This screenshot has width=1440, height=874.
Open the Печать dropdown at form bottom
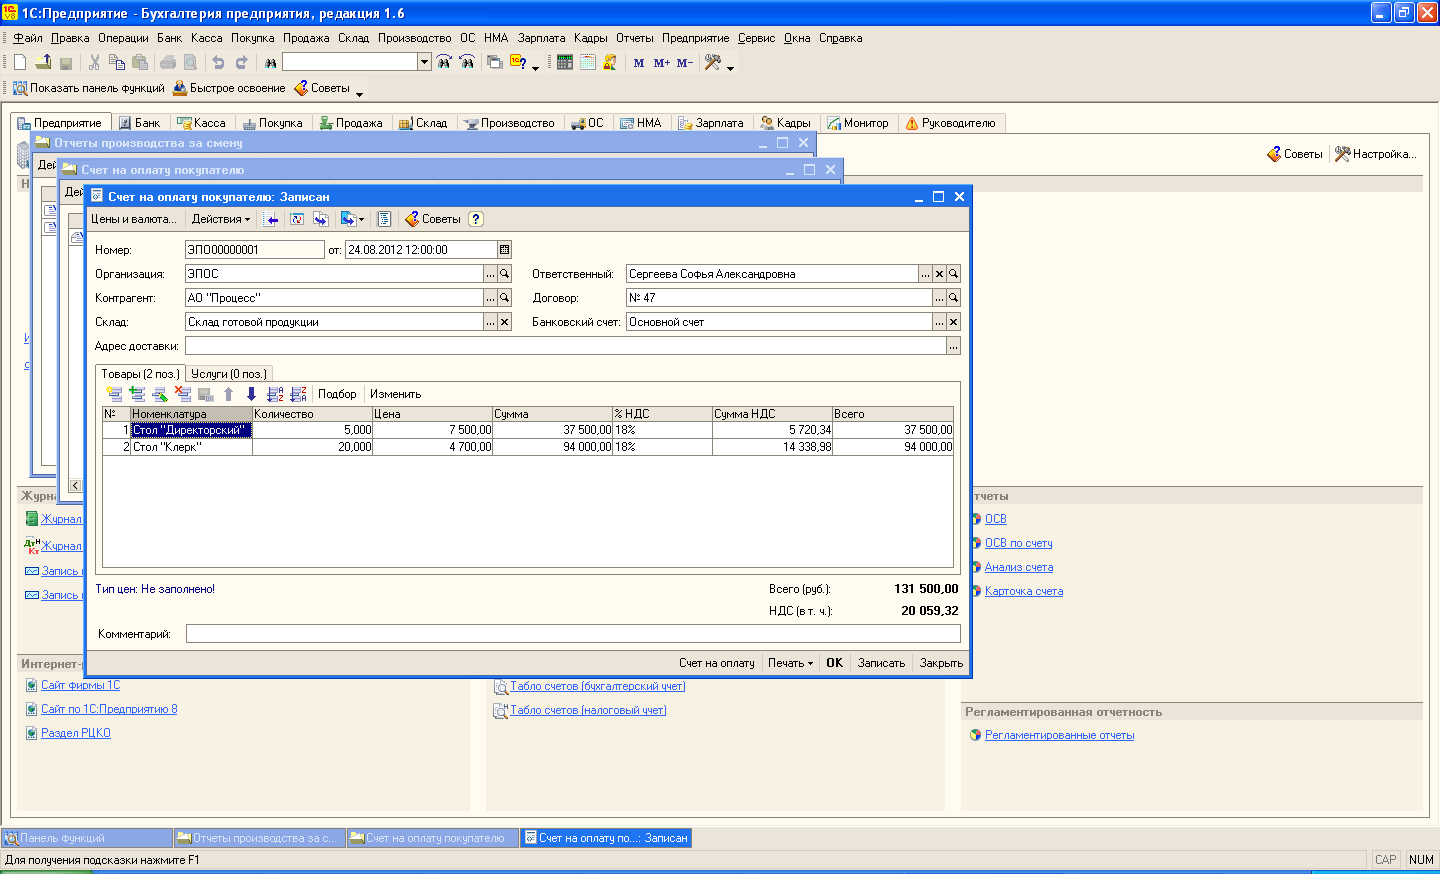pyautogui.click(x=790, y=663)
